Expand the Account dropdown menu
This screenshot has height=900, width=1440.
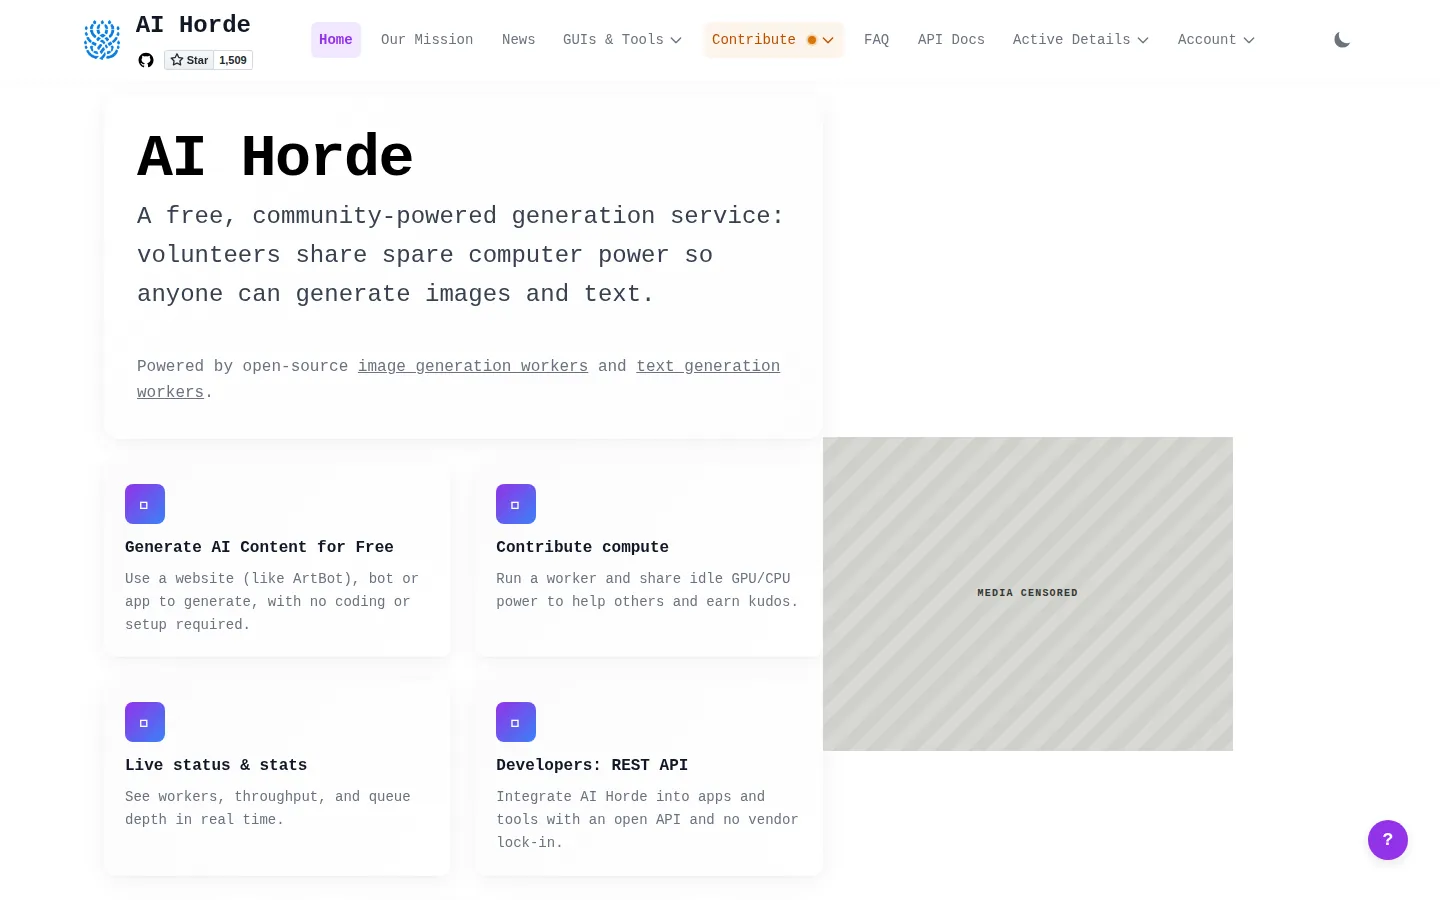(1216, 40)
